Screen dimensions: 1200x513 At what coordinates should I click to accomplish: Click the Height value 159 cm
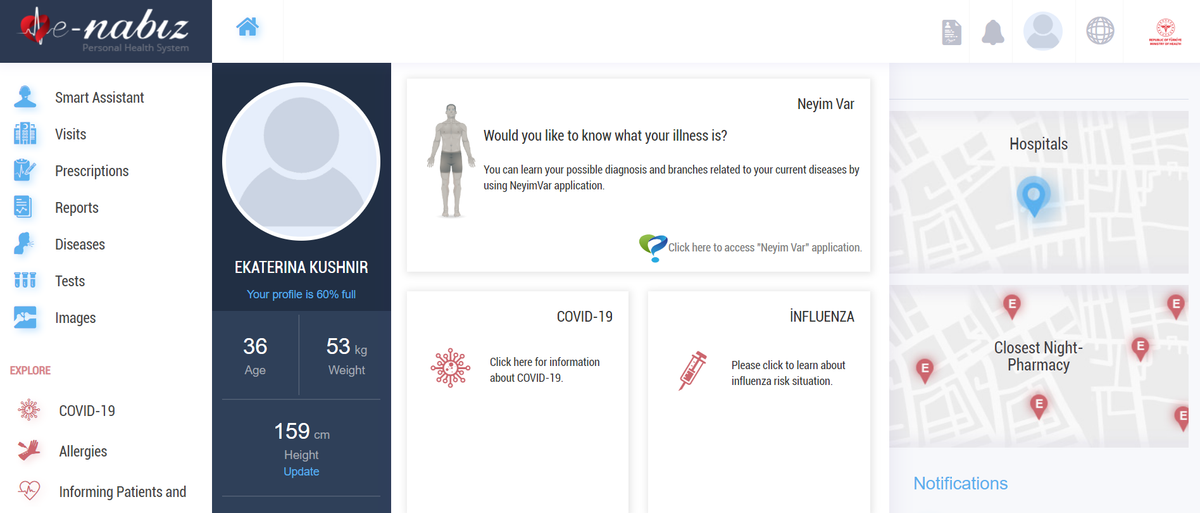tap(301, 432)
